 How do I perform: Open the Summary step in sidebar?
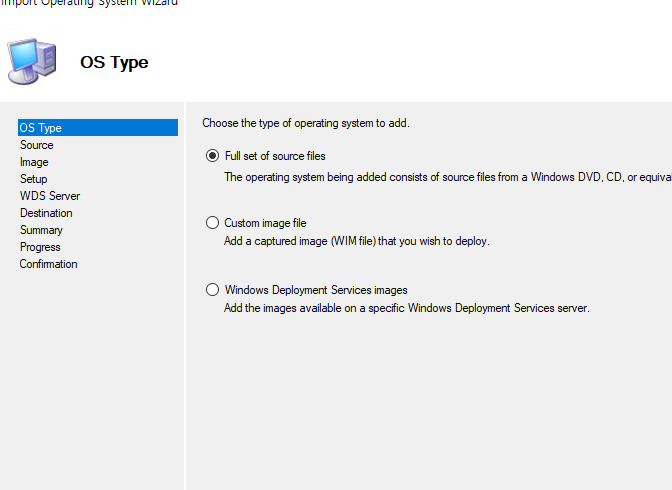coord(41,230)
